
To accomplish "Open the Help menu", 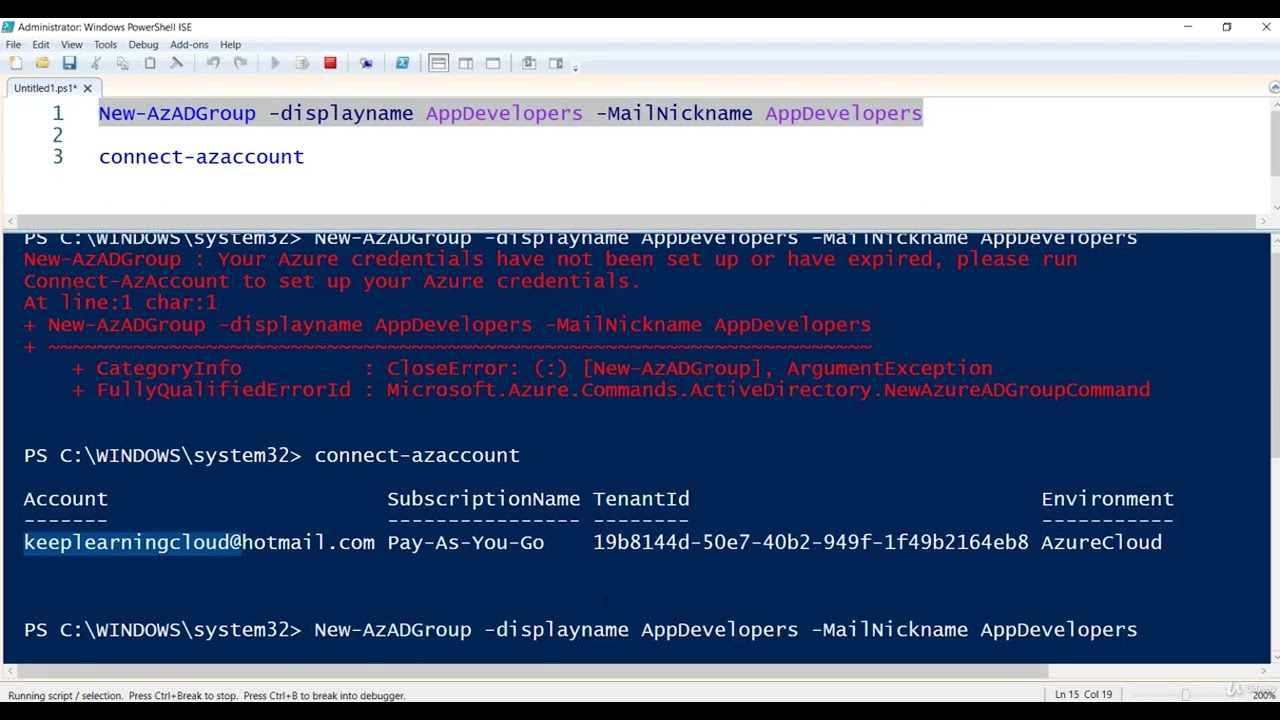I will point(230,45).
